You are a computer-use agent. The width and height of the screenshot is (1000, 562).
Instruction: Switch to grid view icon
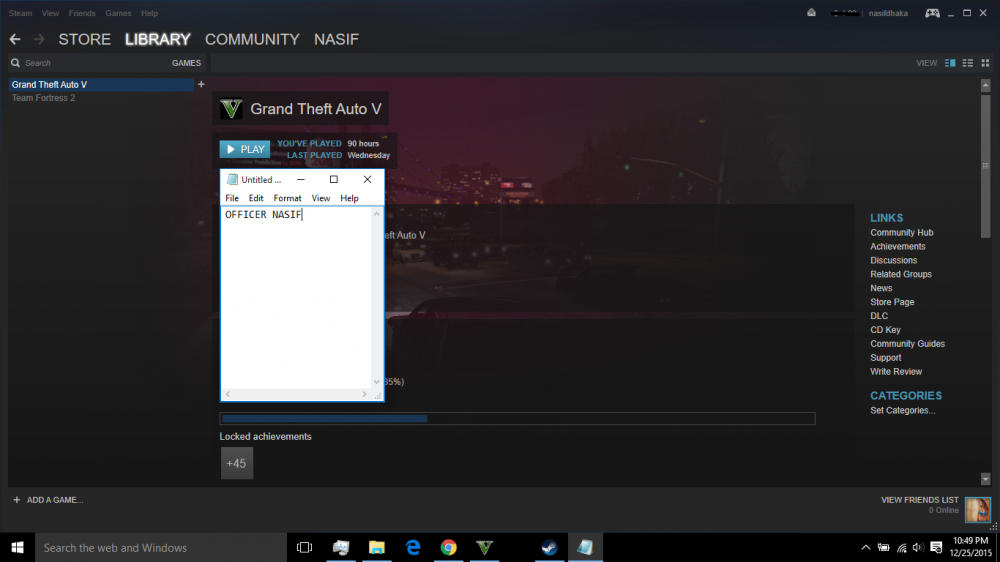coord(985,63)
